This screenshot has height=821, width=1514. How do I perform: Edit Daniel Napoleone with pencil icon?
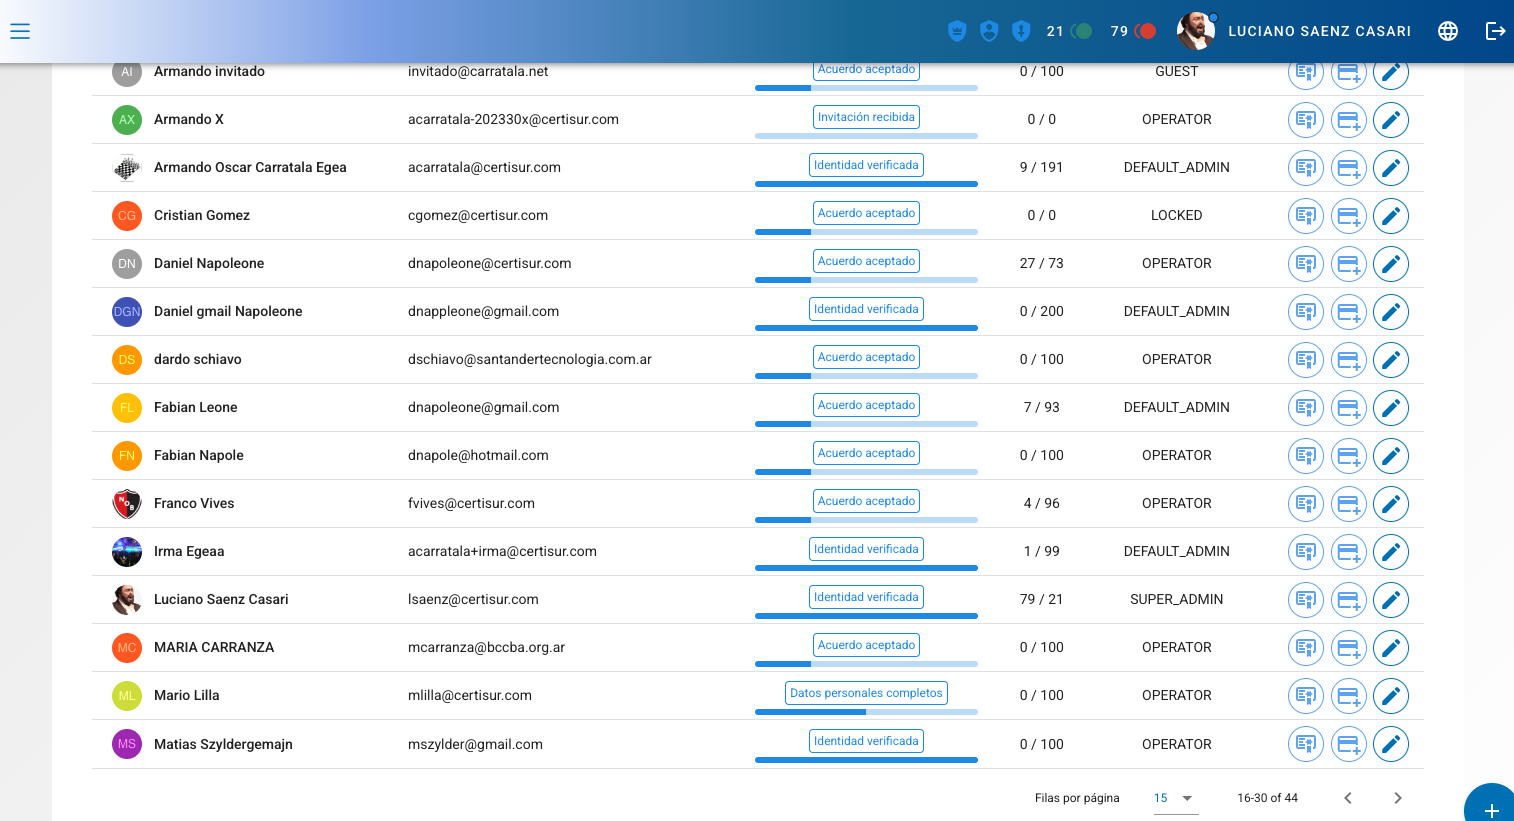tap(1390, 264)
